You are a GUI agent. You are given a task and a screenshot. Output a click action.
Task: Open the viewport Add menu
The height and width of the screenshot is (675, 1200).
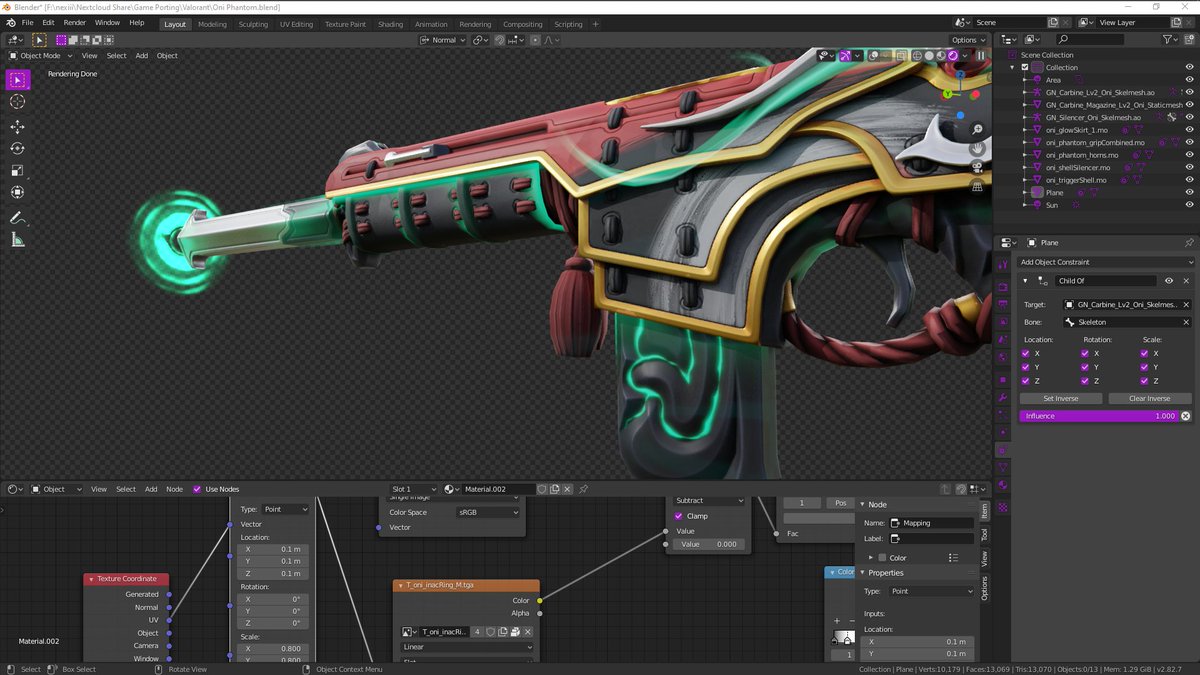(141, 56)
